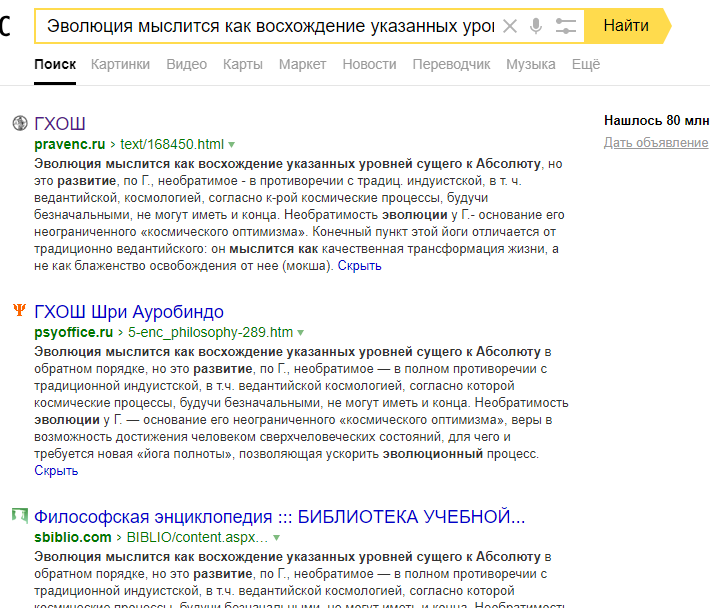The height and width of the screenshot is (608, 710).
Task: Open the ГХОШ Шри Ауробиндо result
Action: point(129,312)
